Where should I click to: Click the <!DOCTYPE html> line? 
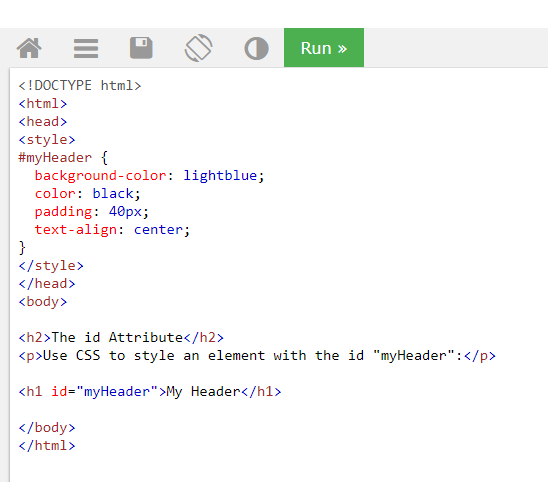click(80, 86)
